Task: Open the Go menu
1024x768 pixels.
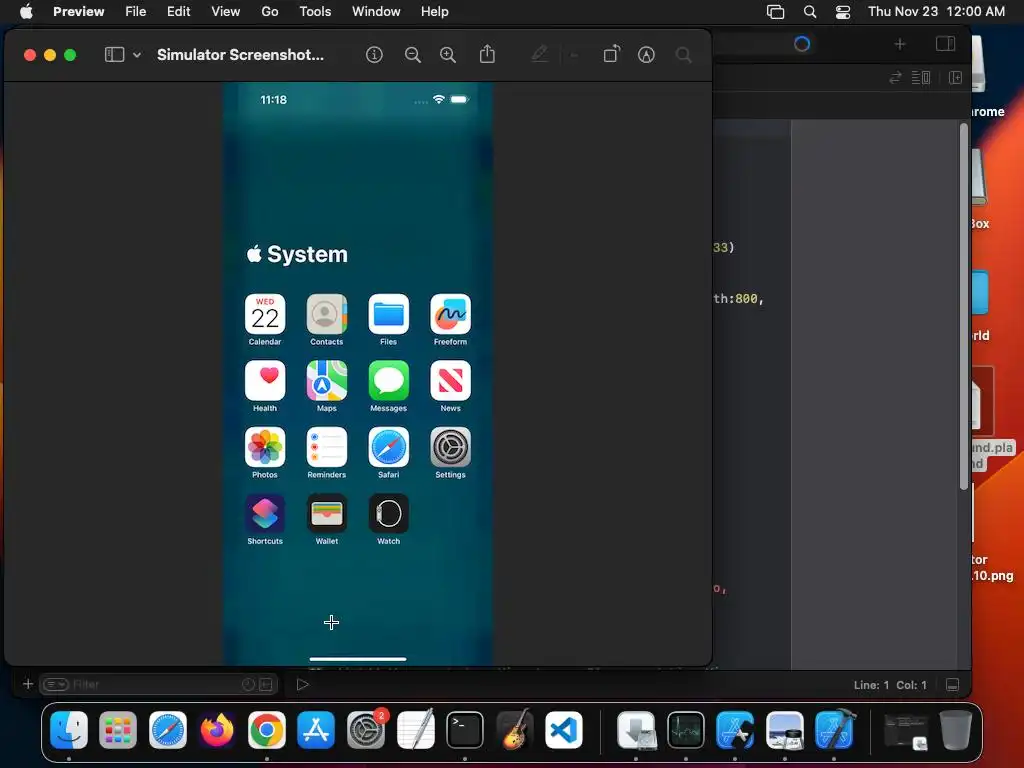Action: click(x=270, y=11)
